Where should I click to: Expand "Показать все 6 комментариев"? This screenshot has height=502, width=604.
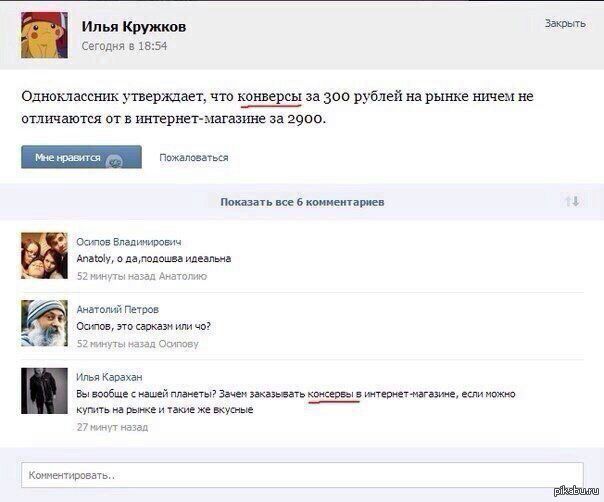[302, 201]
